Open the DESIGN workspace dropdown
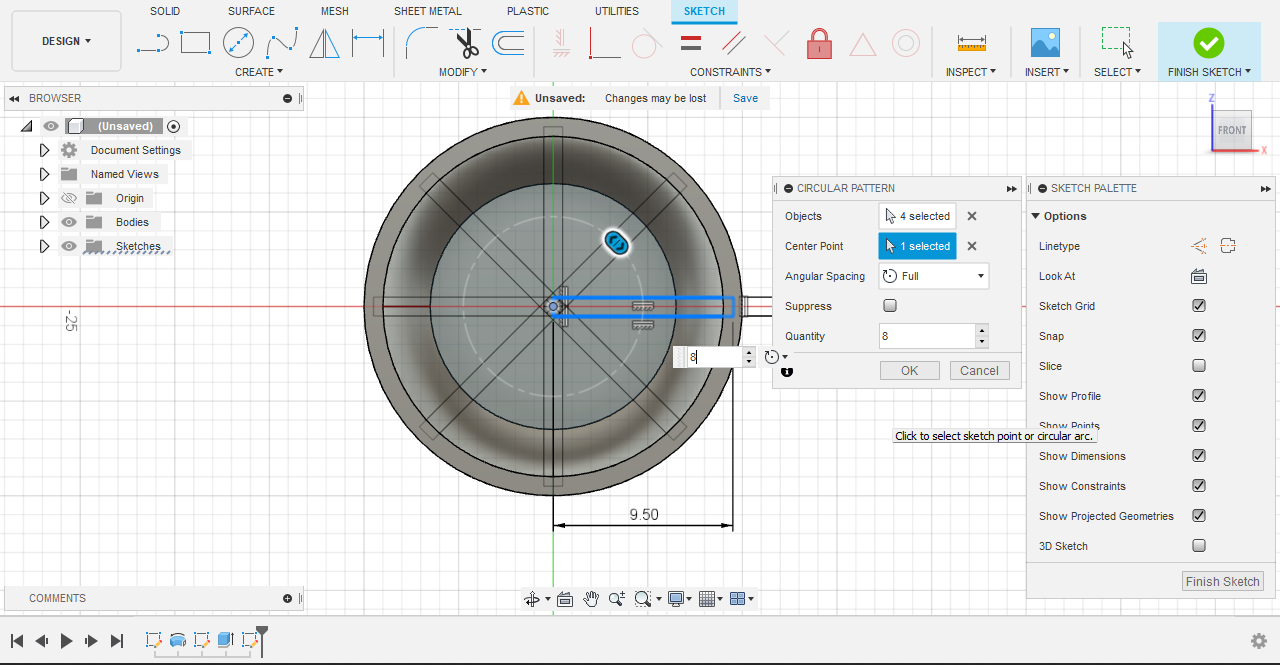The image size is (1280, 665). (x=66, y=41)
